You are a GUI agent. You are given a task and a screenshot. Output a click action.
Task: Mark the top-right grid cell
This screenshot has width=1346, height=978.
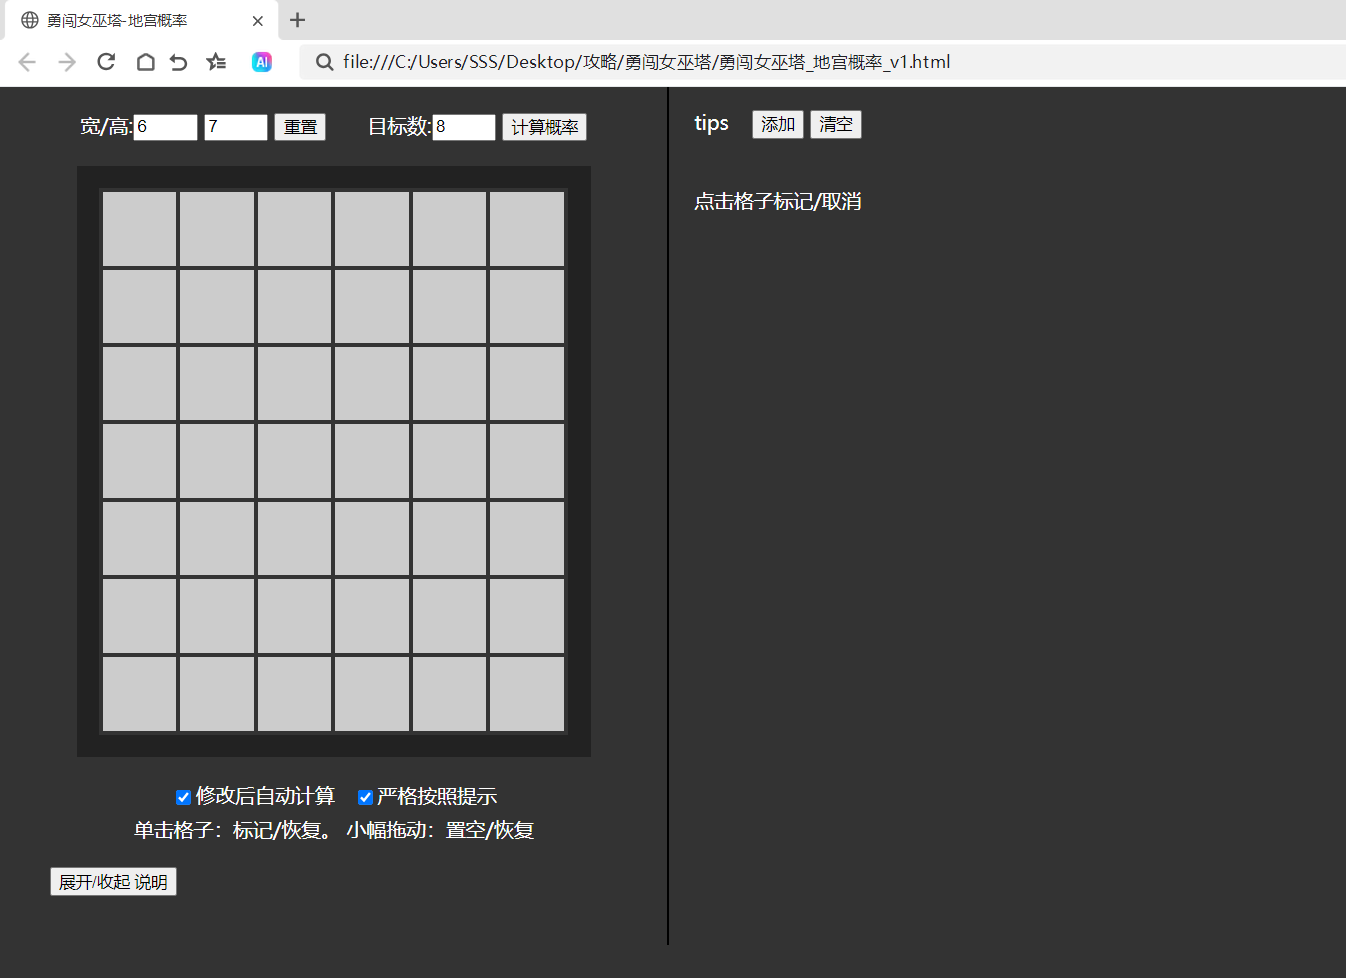pyautogui.click(x=527, y=229)
